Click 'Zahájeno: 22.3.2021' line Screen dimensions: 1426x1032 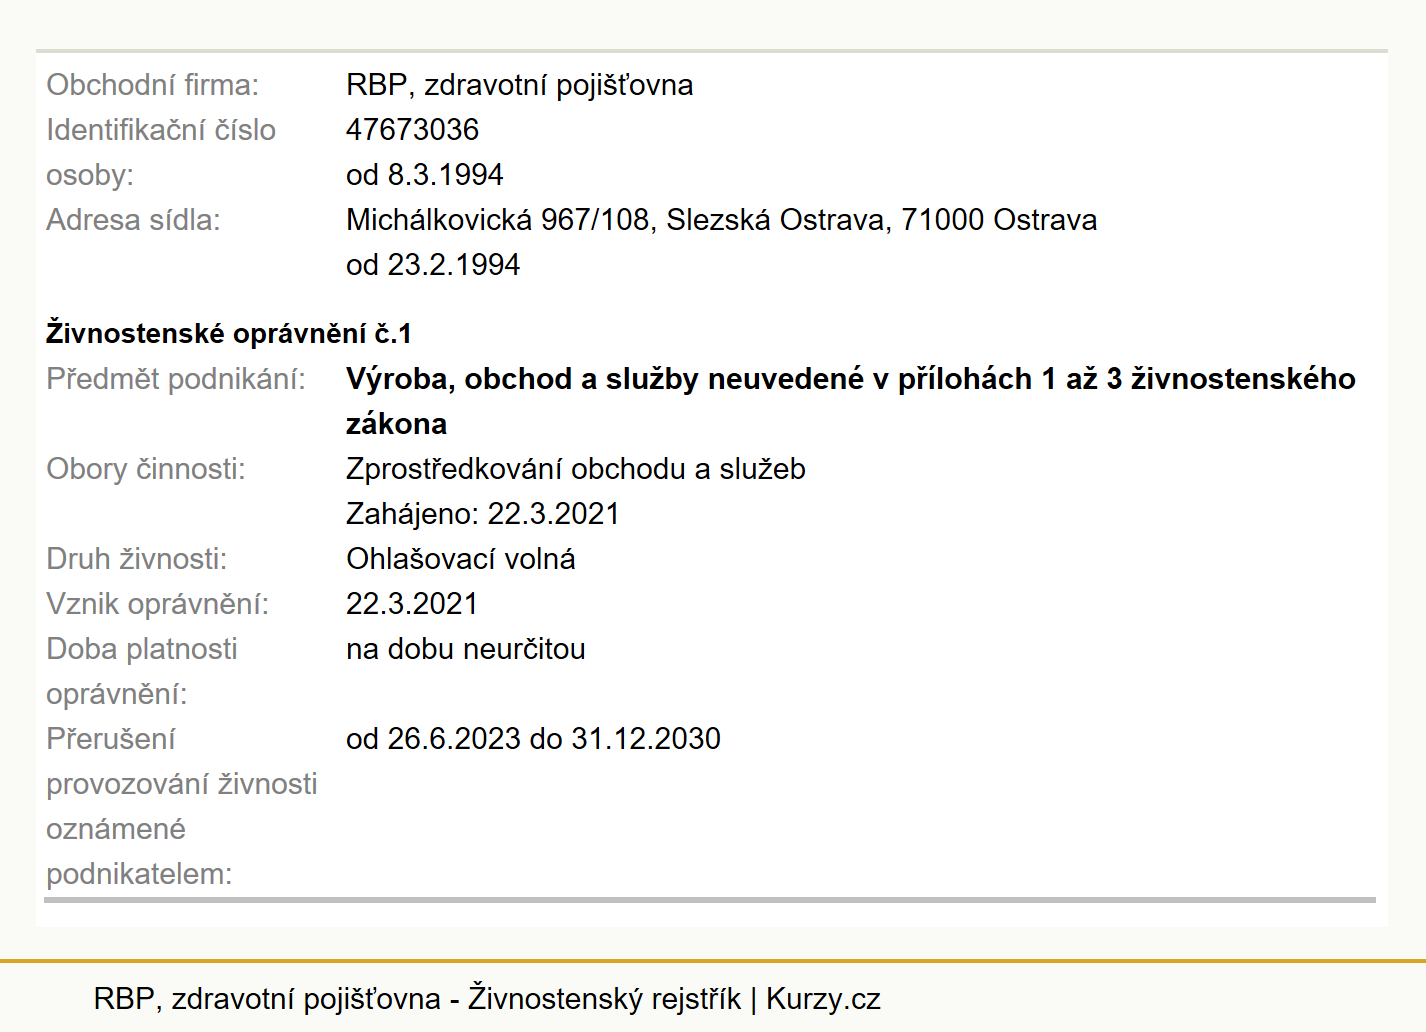click(482, 514)
